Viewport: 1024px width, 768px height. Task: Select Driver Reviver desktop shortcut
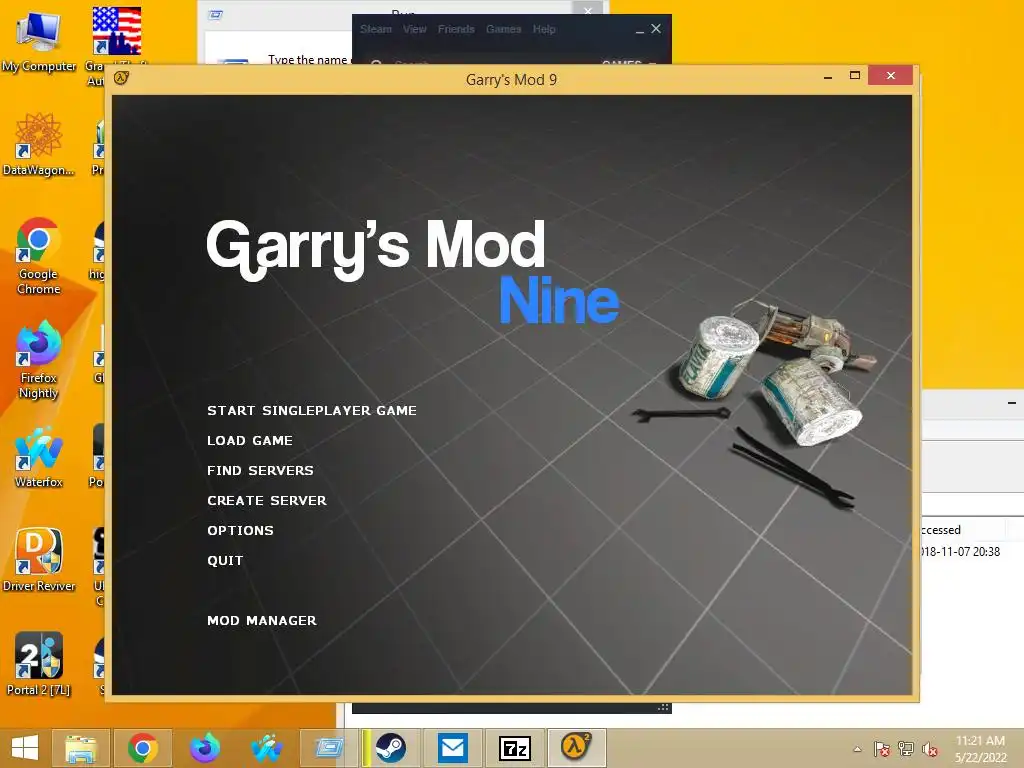tap(39, 560)
